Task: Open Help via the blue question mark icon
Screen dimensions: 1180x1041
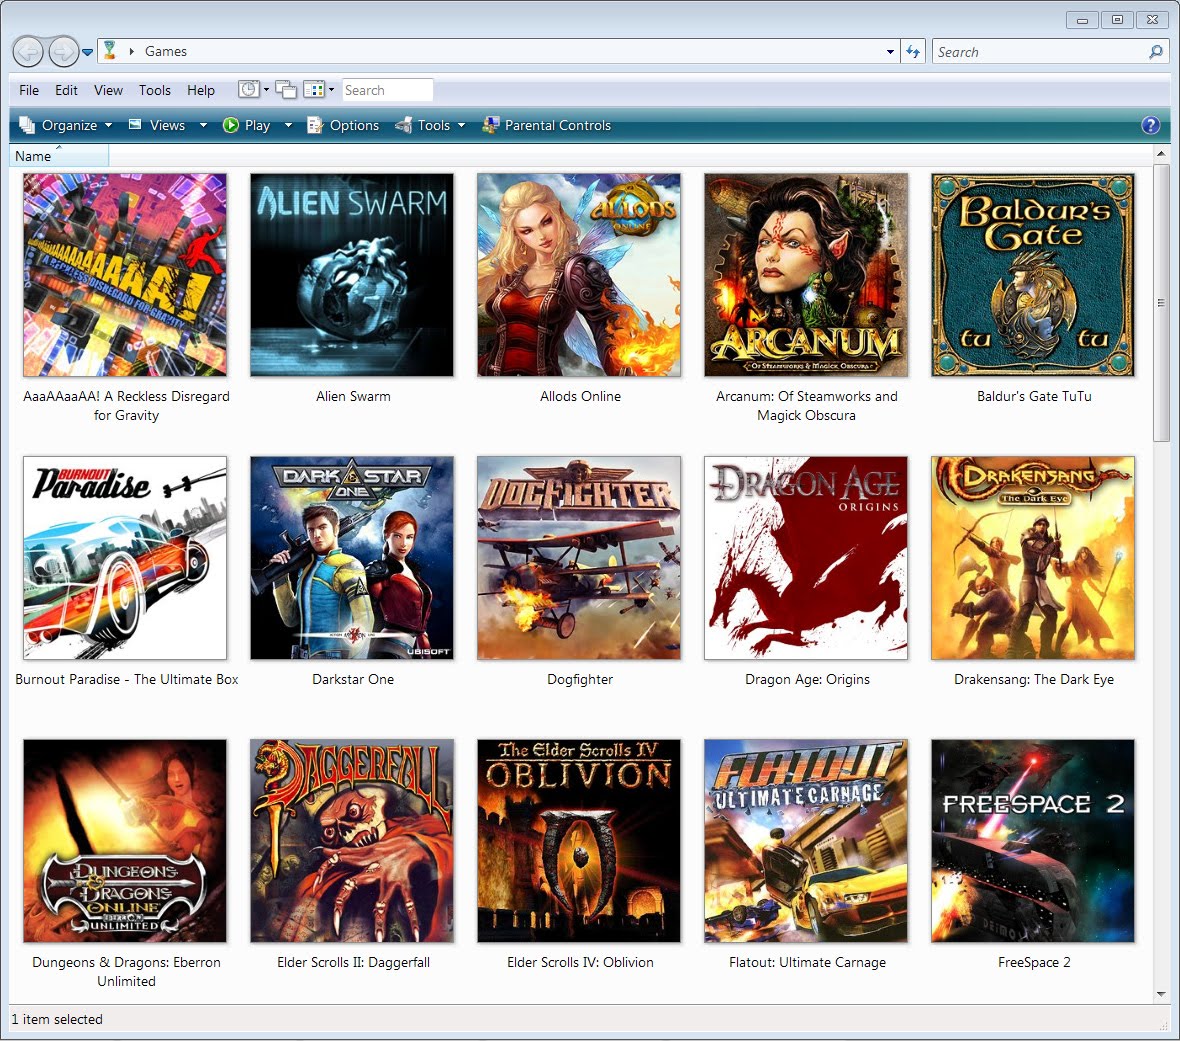Action: [1151, 125]
